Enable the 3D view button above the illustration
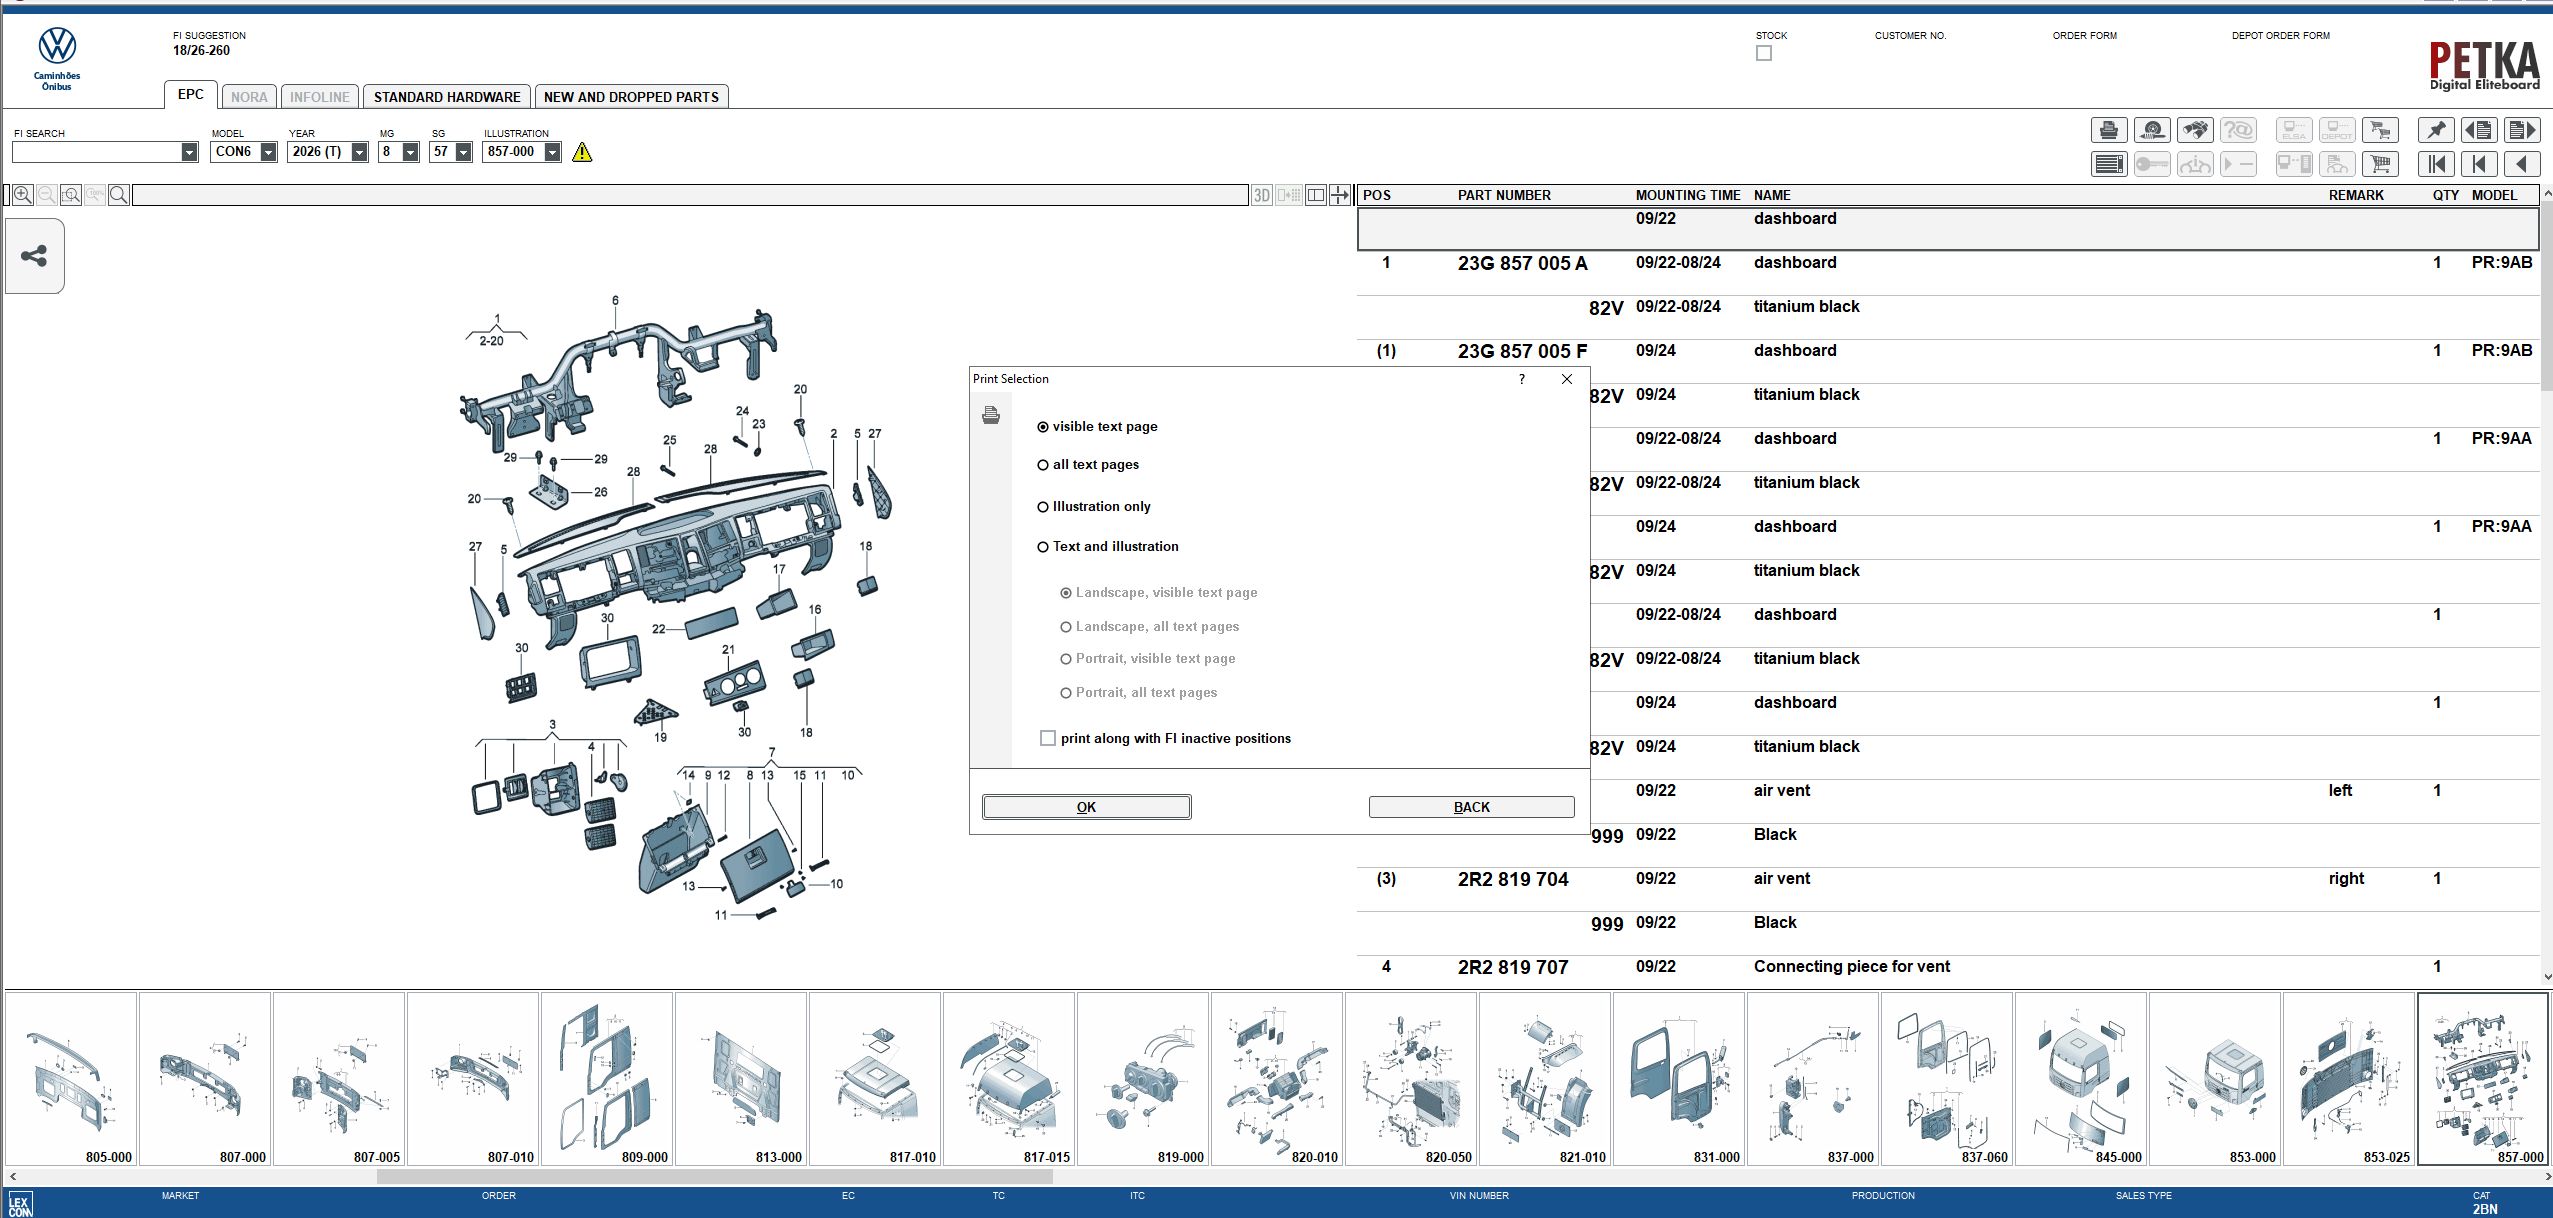Viewport: 2553px width, 1218px height. coord(1261,194)
